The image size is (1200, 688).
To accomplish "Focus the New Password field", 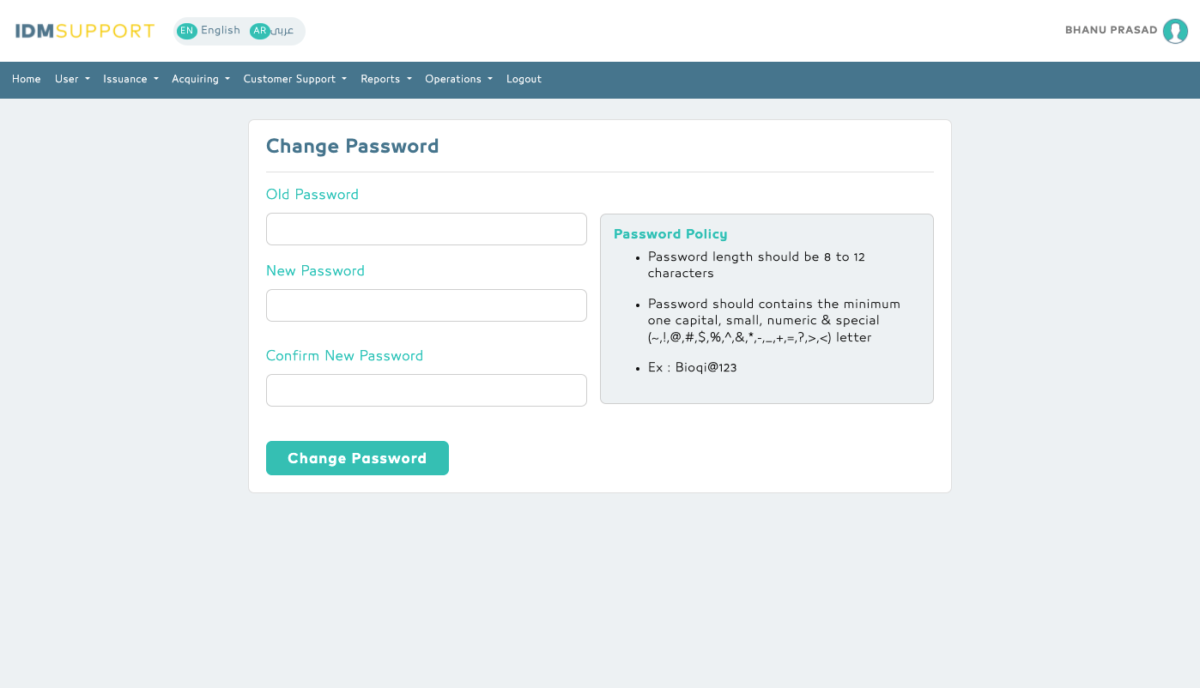I will click(426, 305).
